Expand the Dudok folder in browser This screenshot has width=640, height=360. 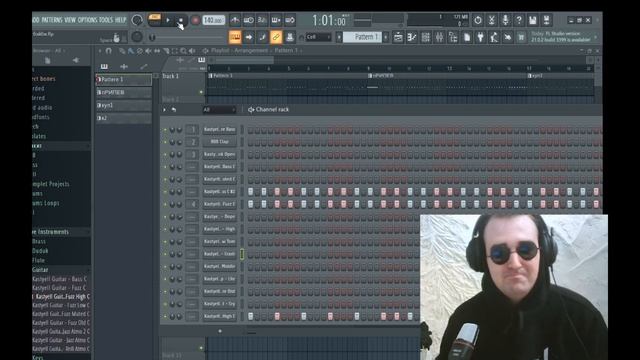[x=40, y=251]
